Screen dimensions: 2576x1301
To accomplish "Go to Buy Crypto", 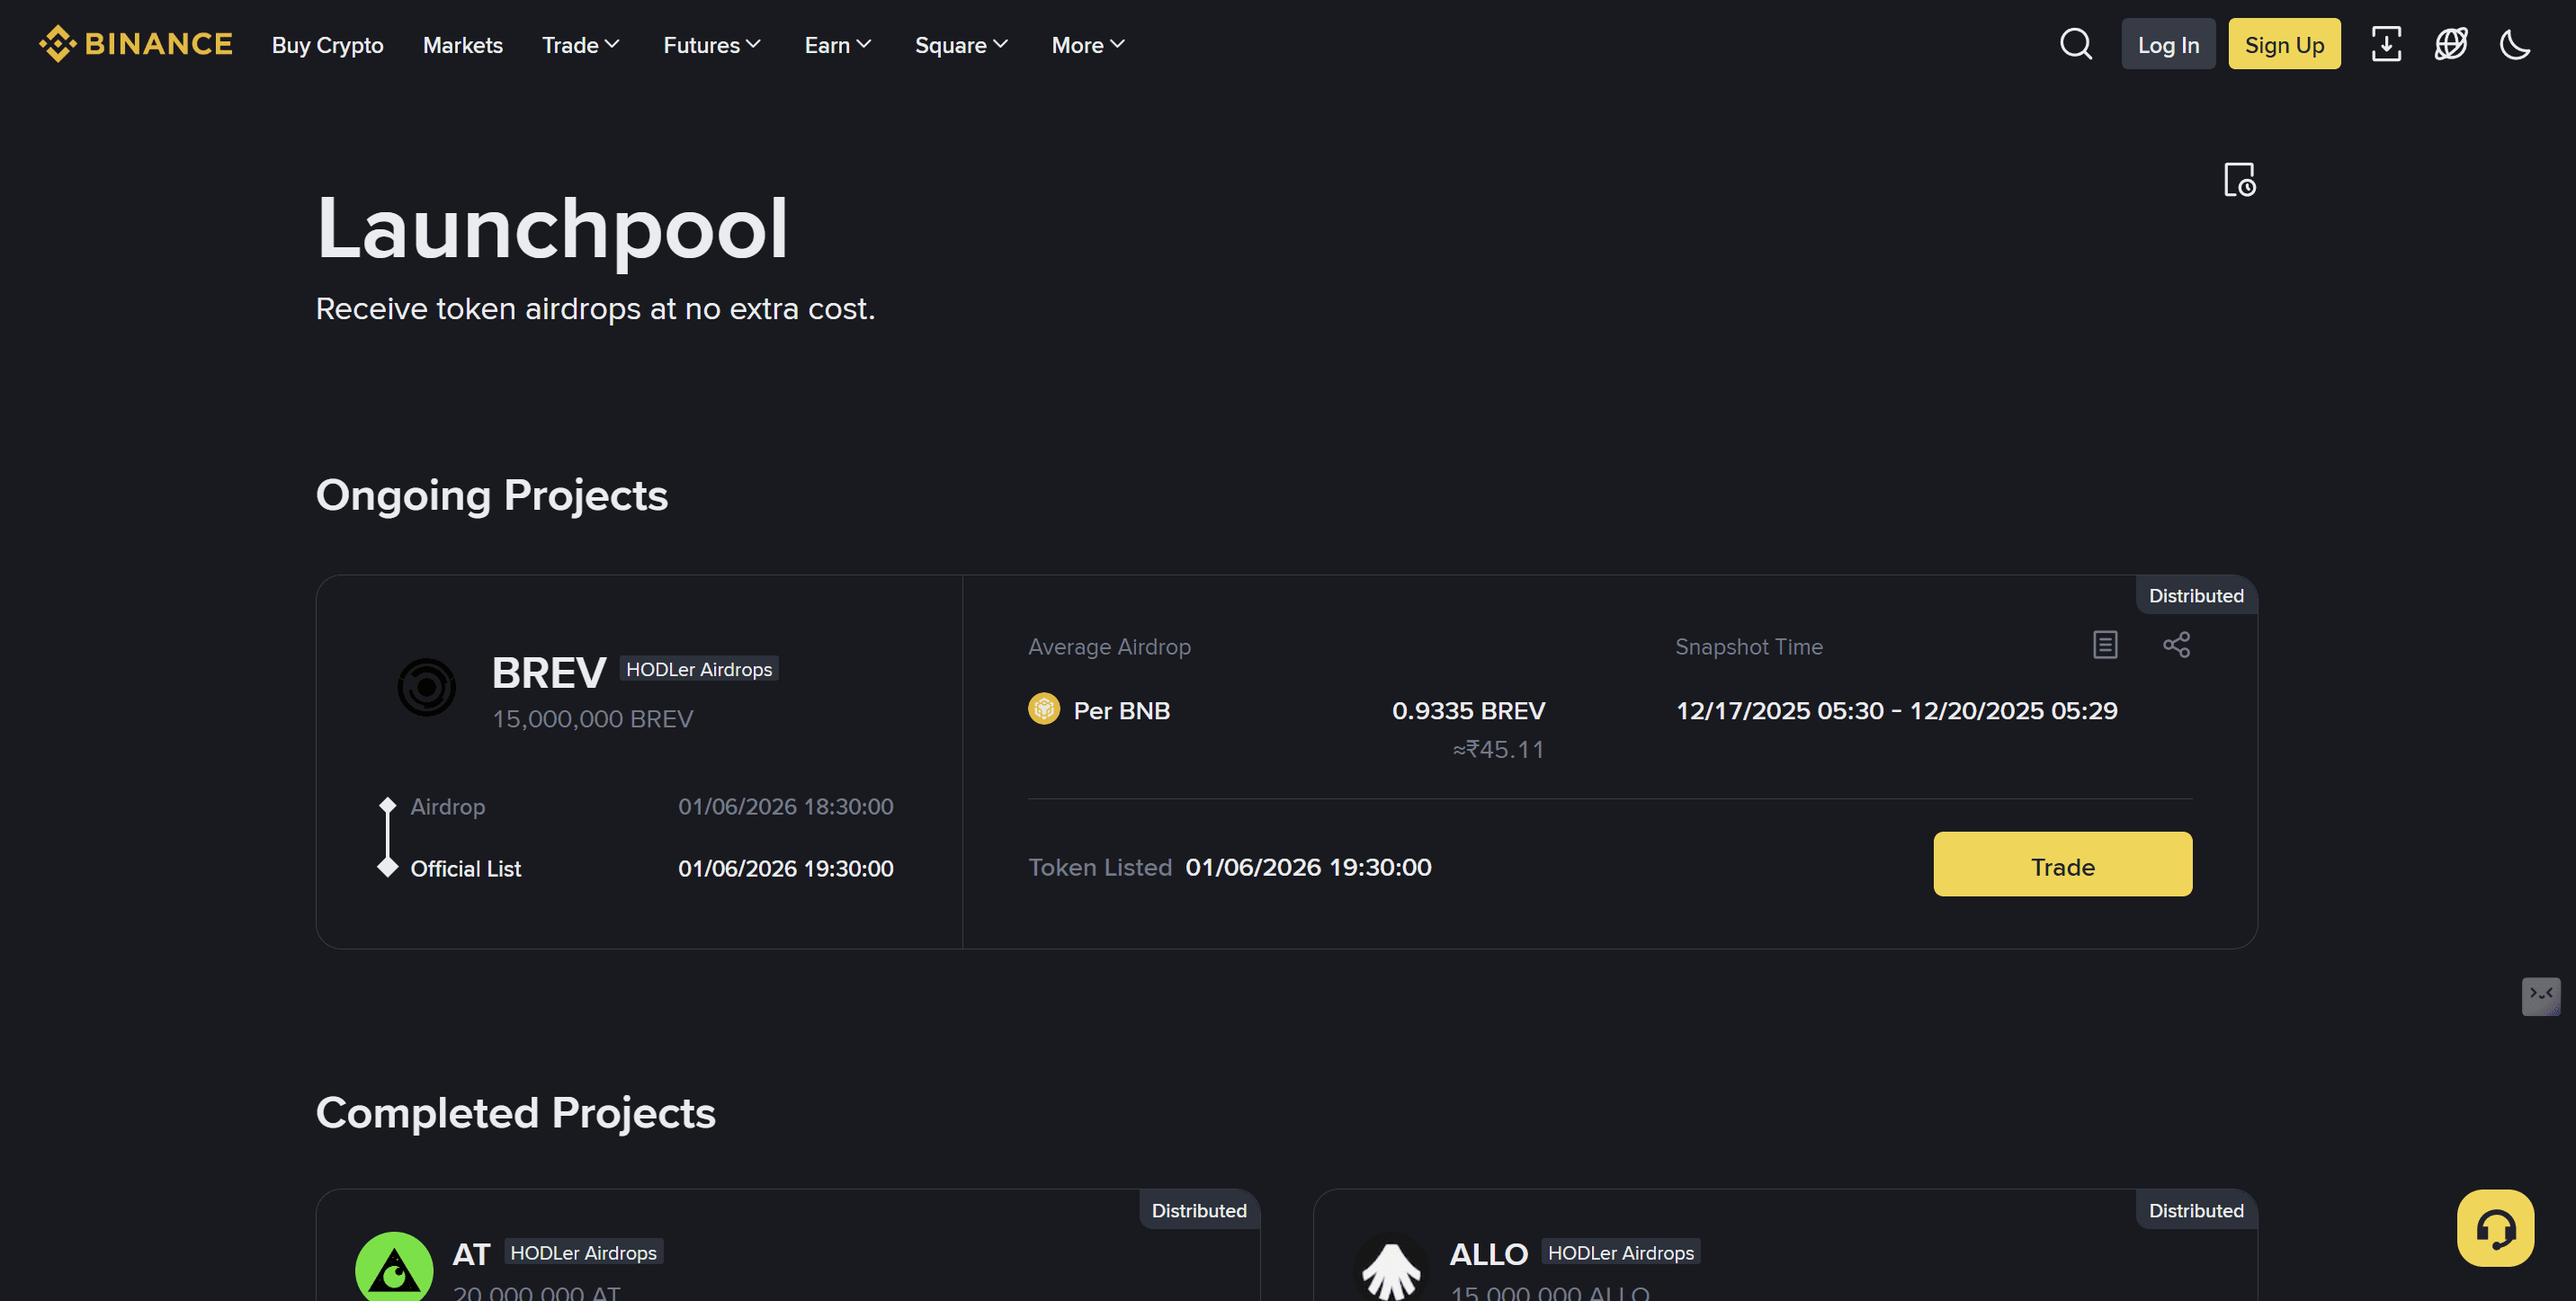I will (x=327, y=45).
